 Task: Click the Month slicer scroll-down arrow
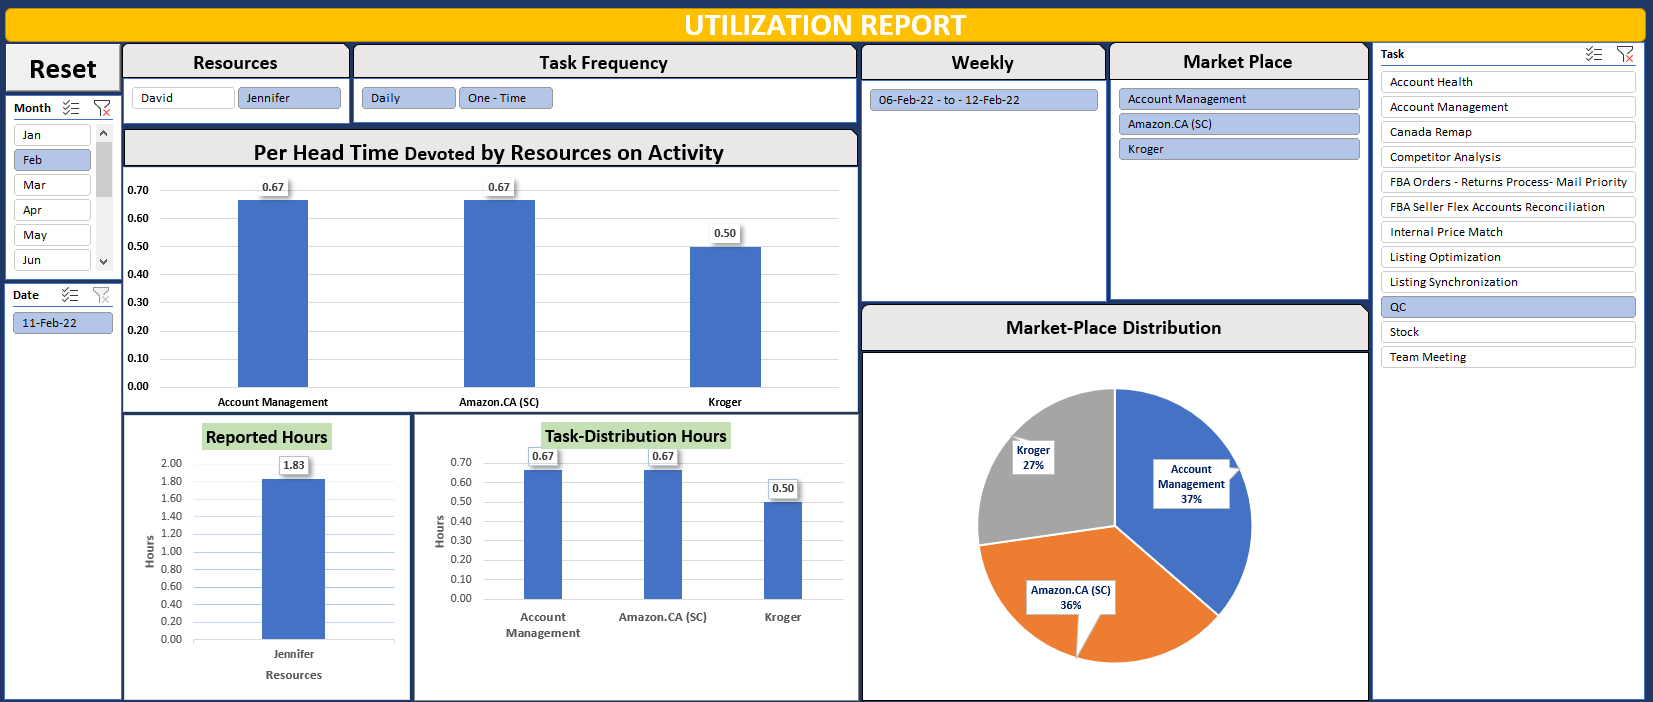104,262
